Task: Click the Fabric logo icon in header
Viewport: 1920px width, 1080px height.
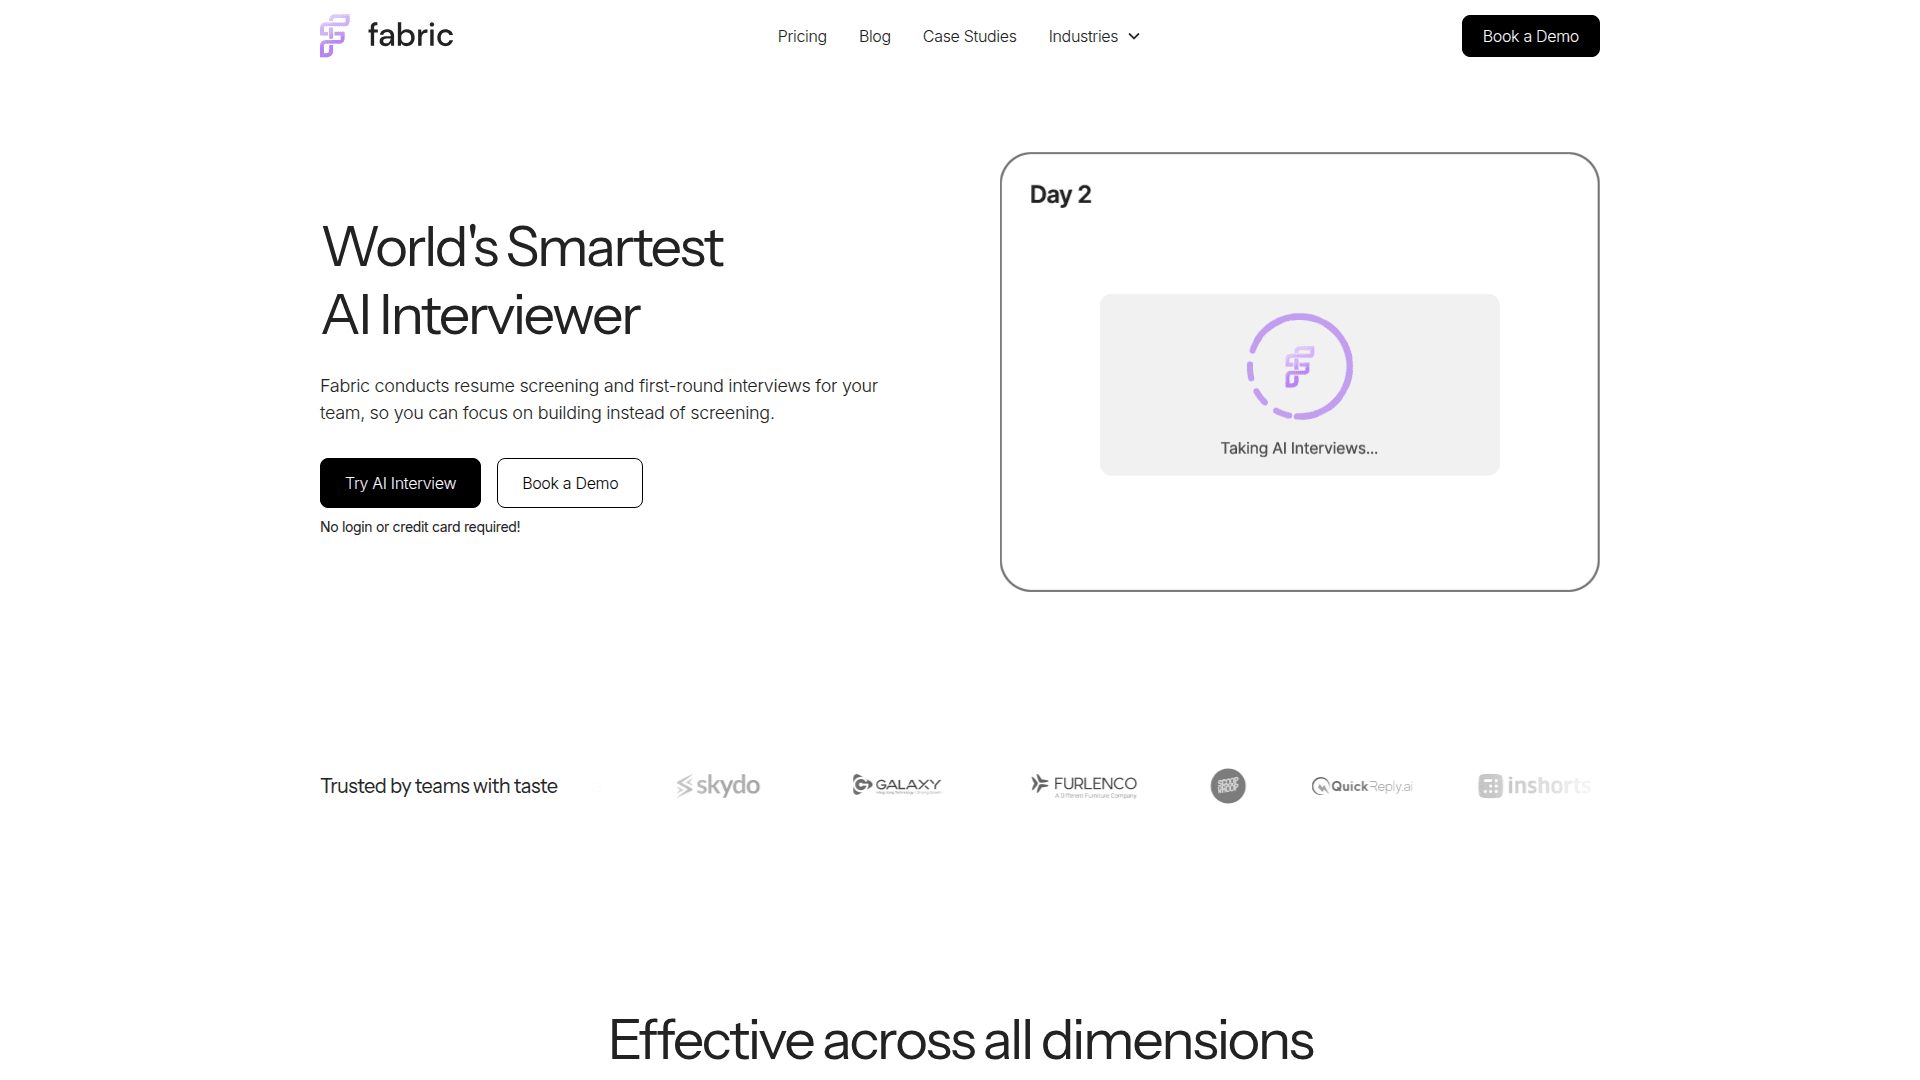Action: [x=334, y=36]
